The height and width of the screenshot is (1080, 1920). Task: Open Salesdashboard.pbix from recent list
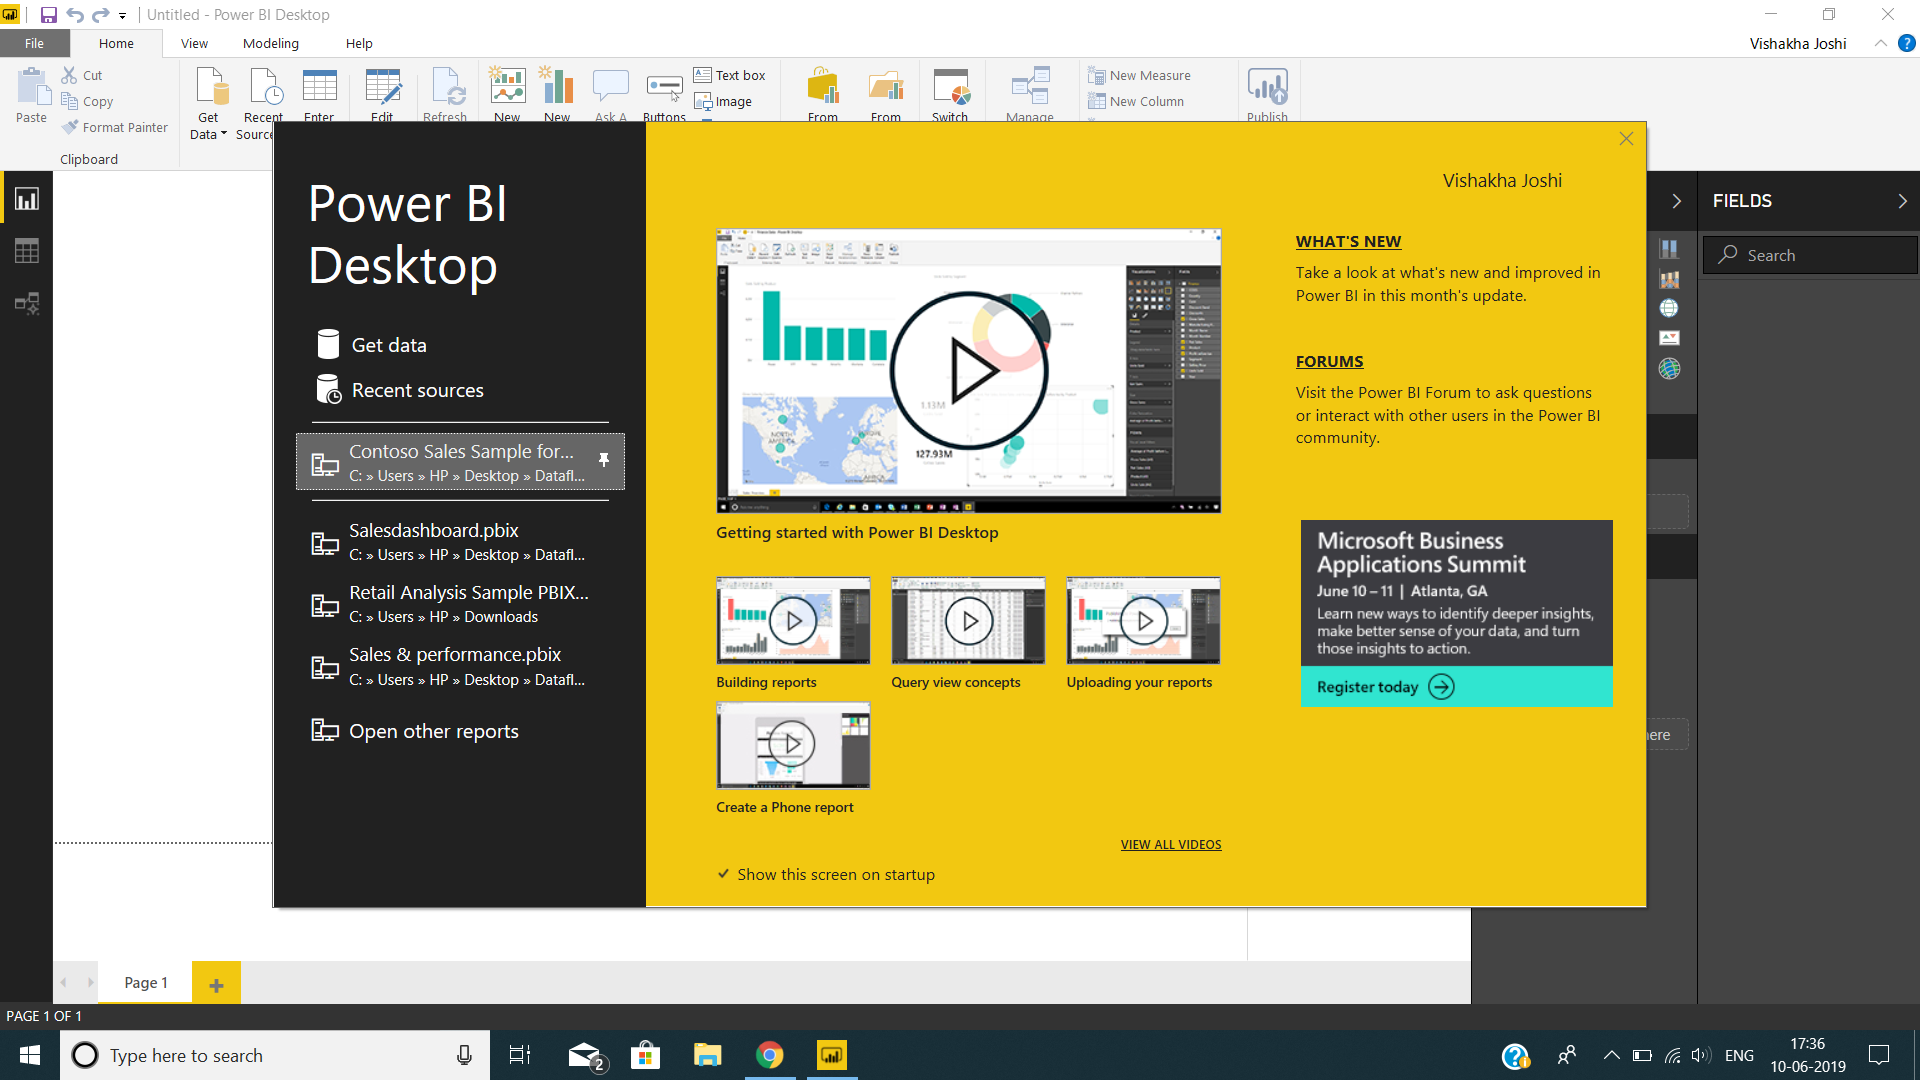(x=450, y=541)
